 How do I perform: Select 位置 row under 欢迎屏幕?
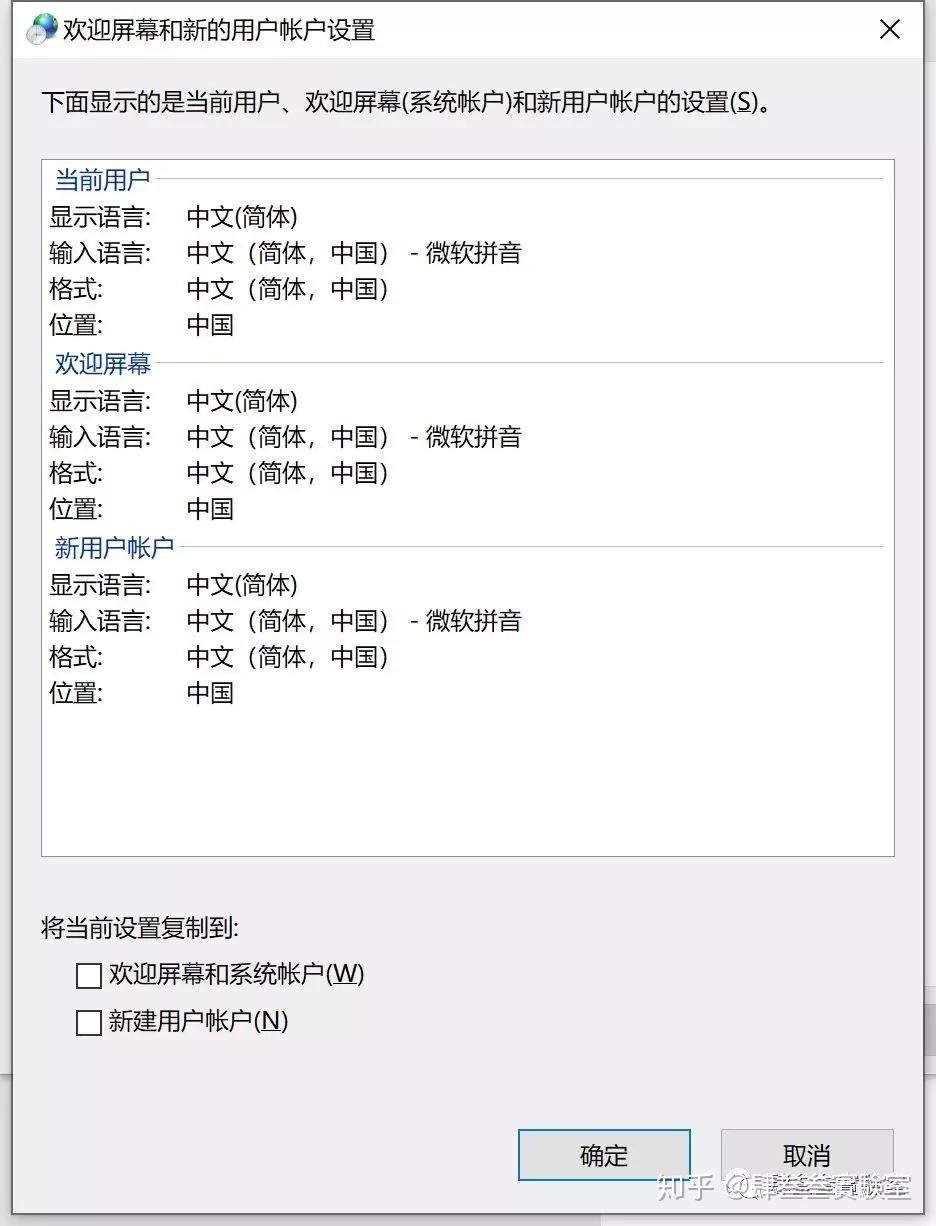click(x=76, y=509)
